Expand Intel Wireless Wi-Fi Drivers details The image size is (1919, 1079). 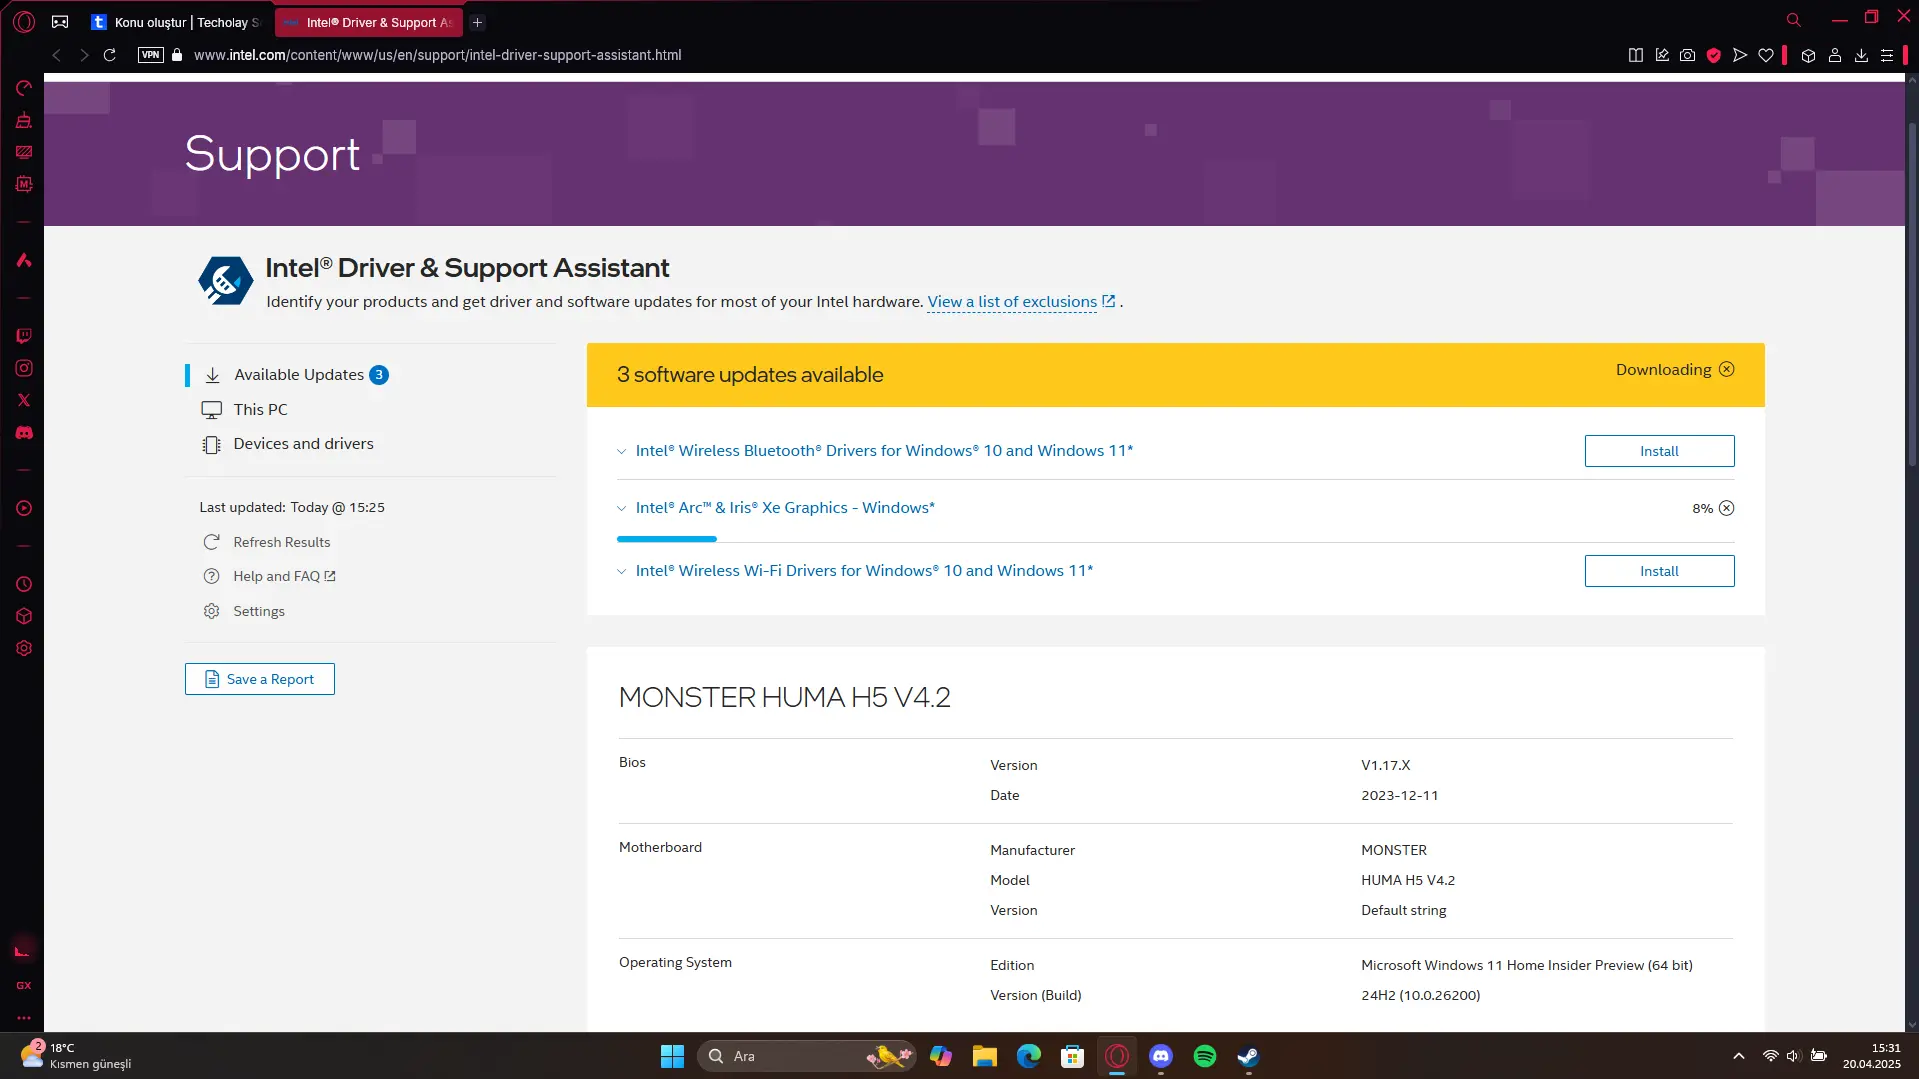[621, 571]
